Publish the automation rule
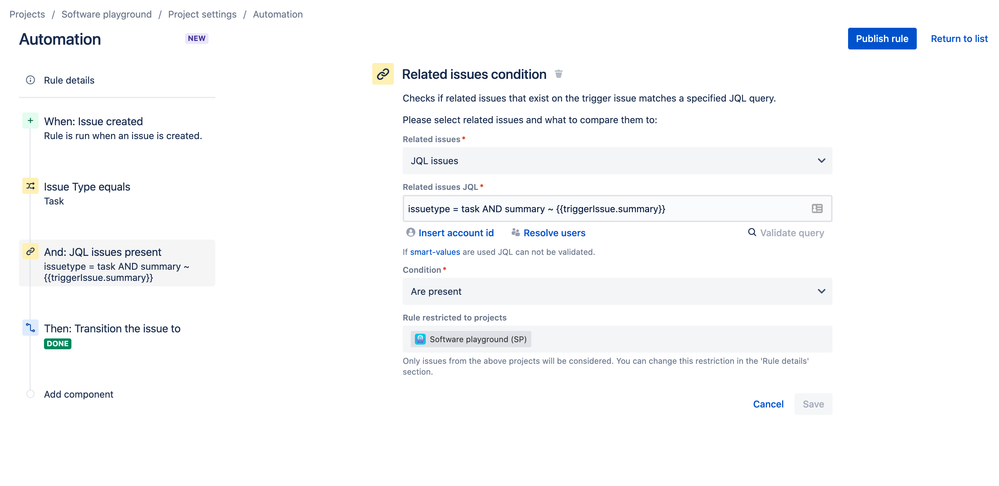999x486 pixels. coord(882,39)
